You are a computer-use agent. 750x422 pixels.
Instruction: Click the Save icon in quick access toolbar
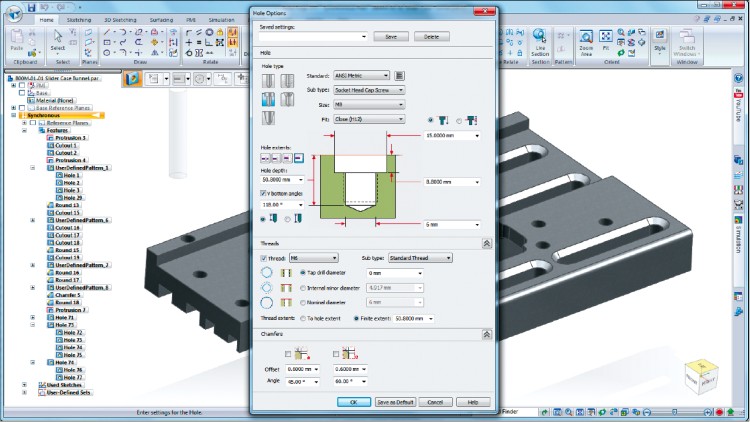(x=33, y=6)
